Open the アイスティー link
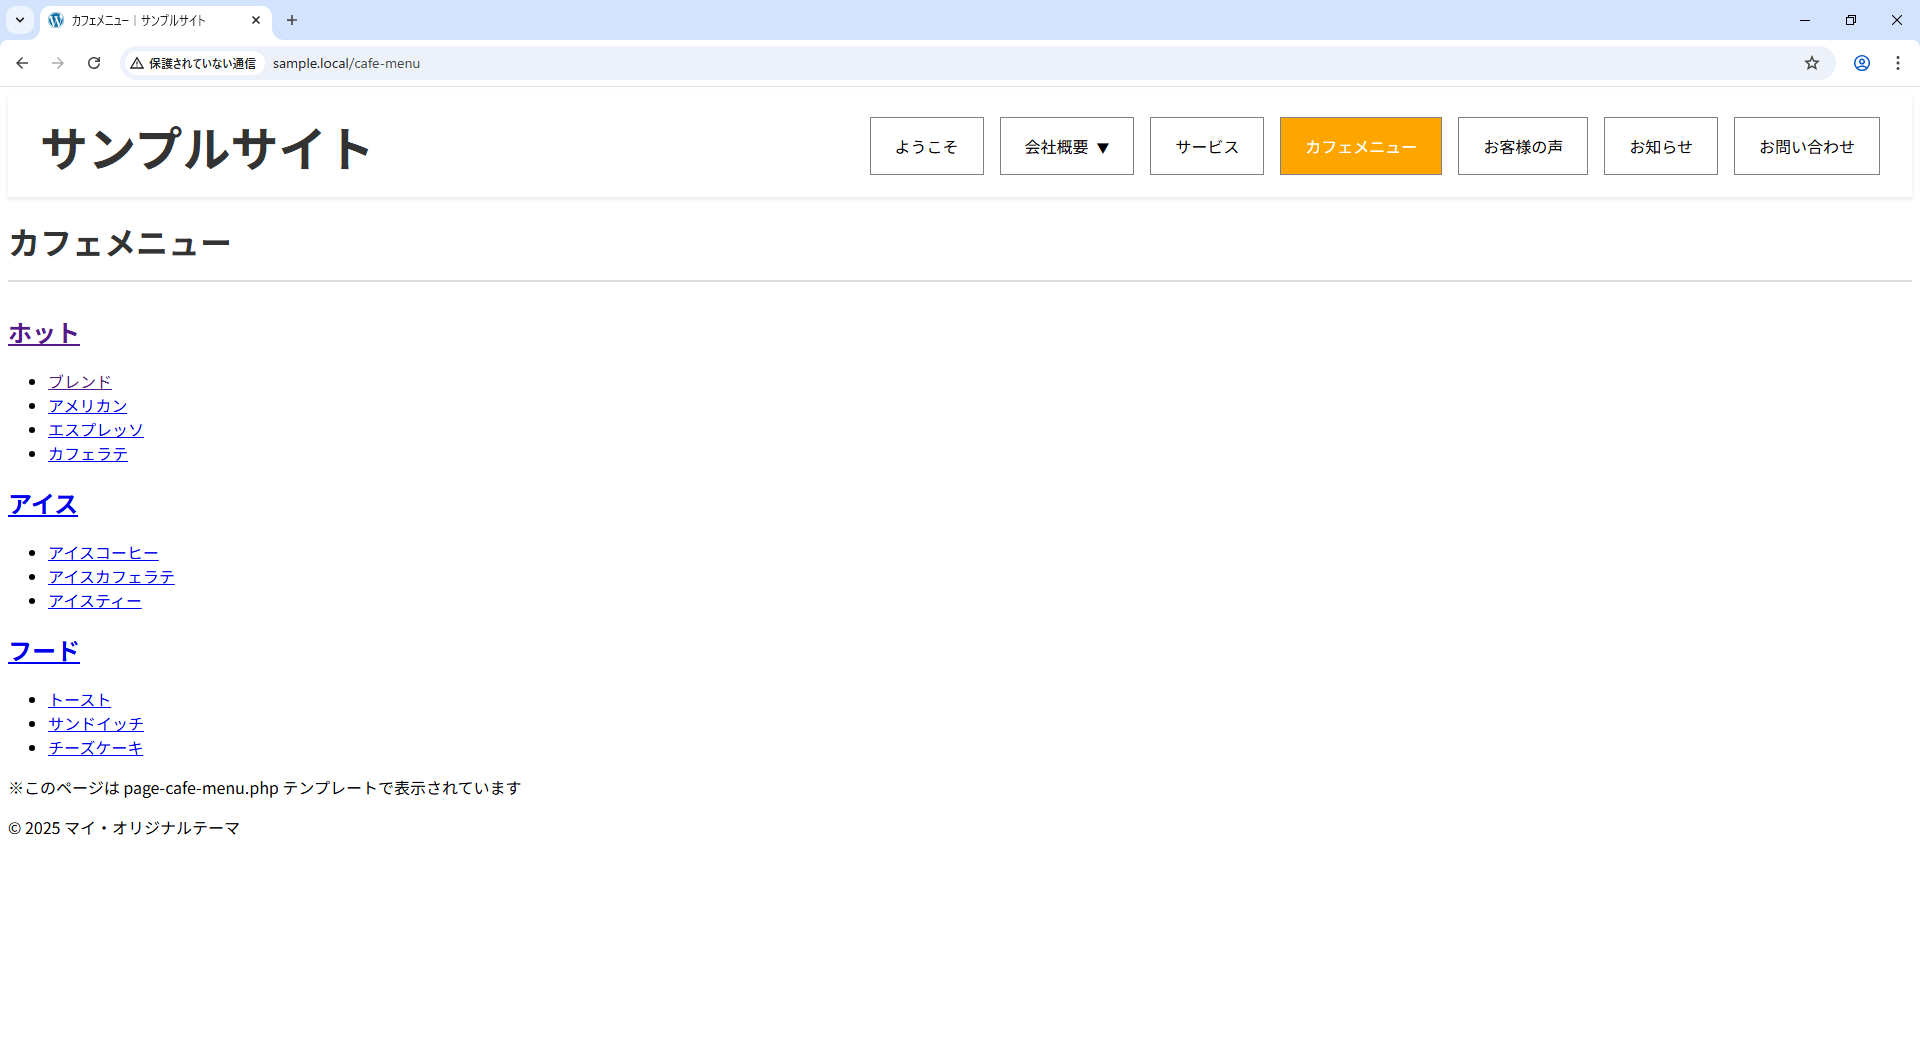Screen dimensions: 1920x1040 coord(95,601)
